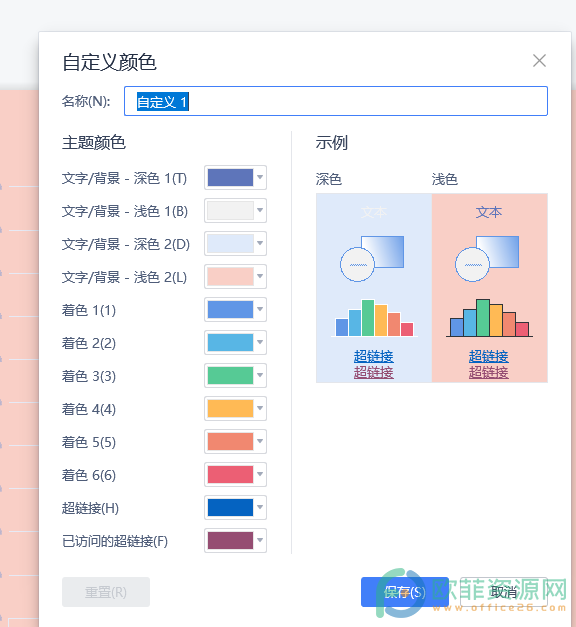Screen dimensions: 576x627
Task: Click the bar chart in dark preview
Action: (374, 318)
